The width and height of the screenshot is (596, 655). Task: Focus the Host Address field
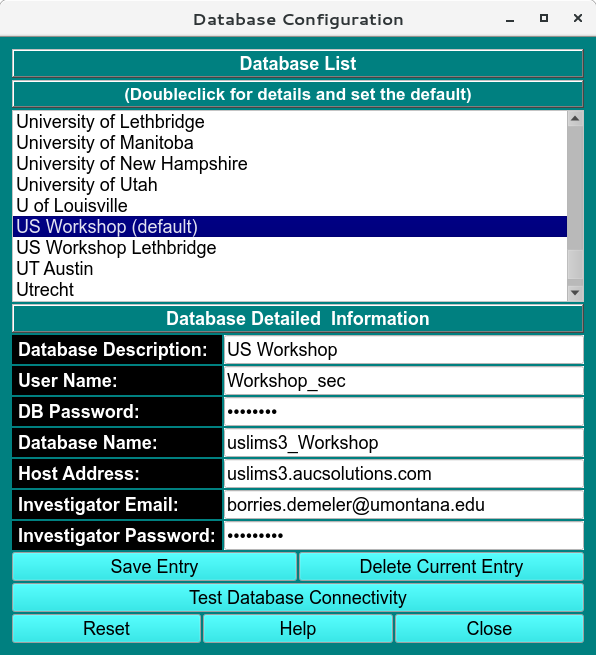coord(403,474)
